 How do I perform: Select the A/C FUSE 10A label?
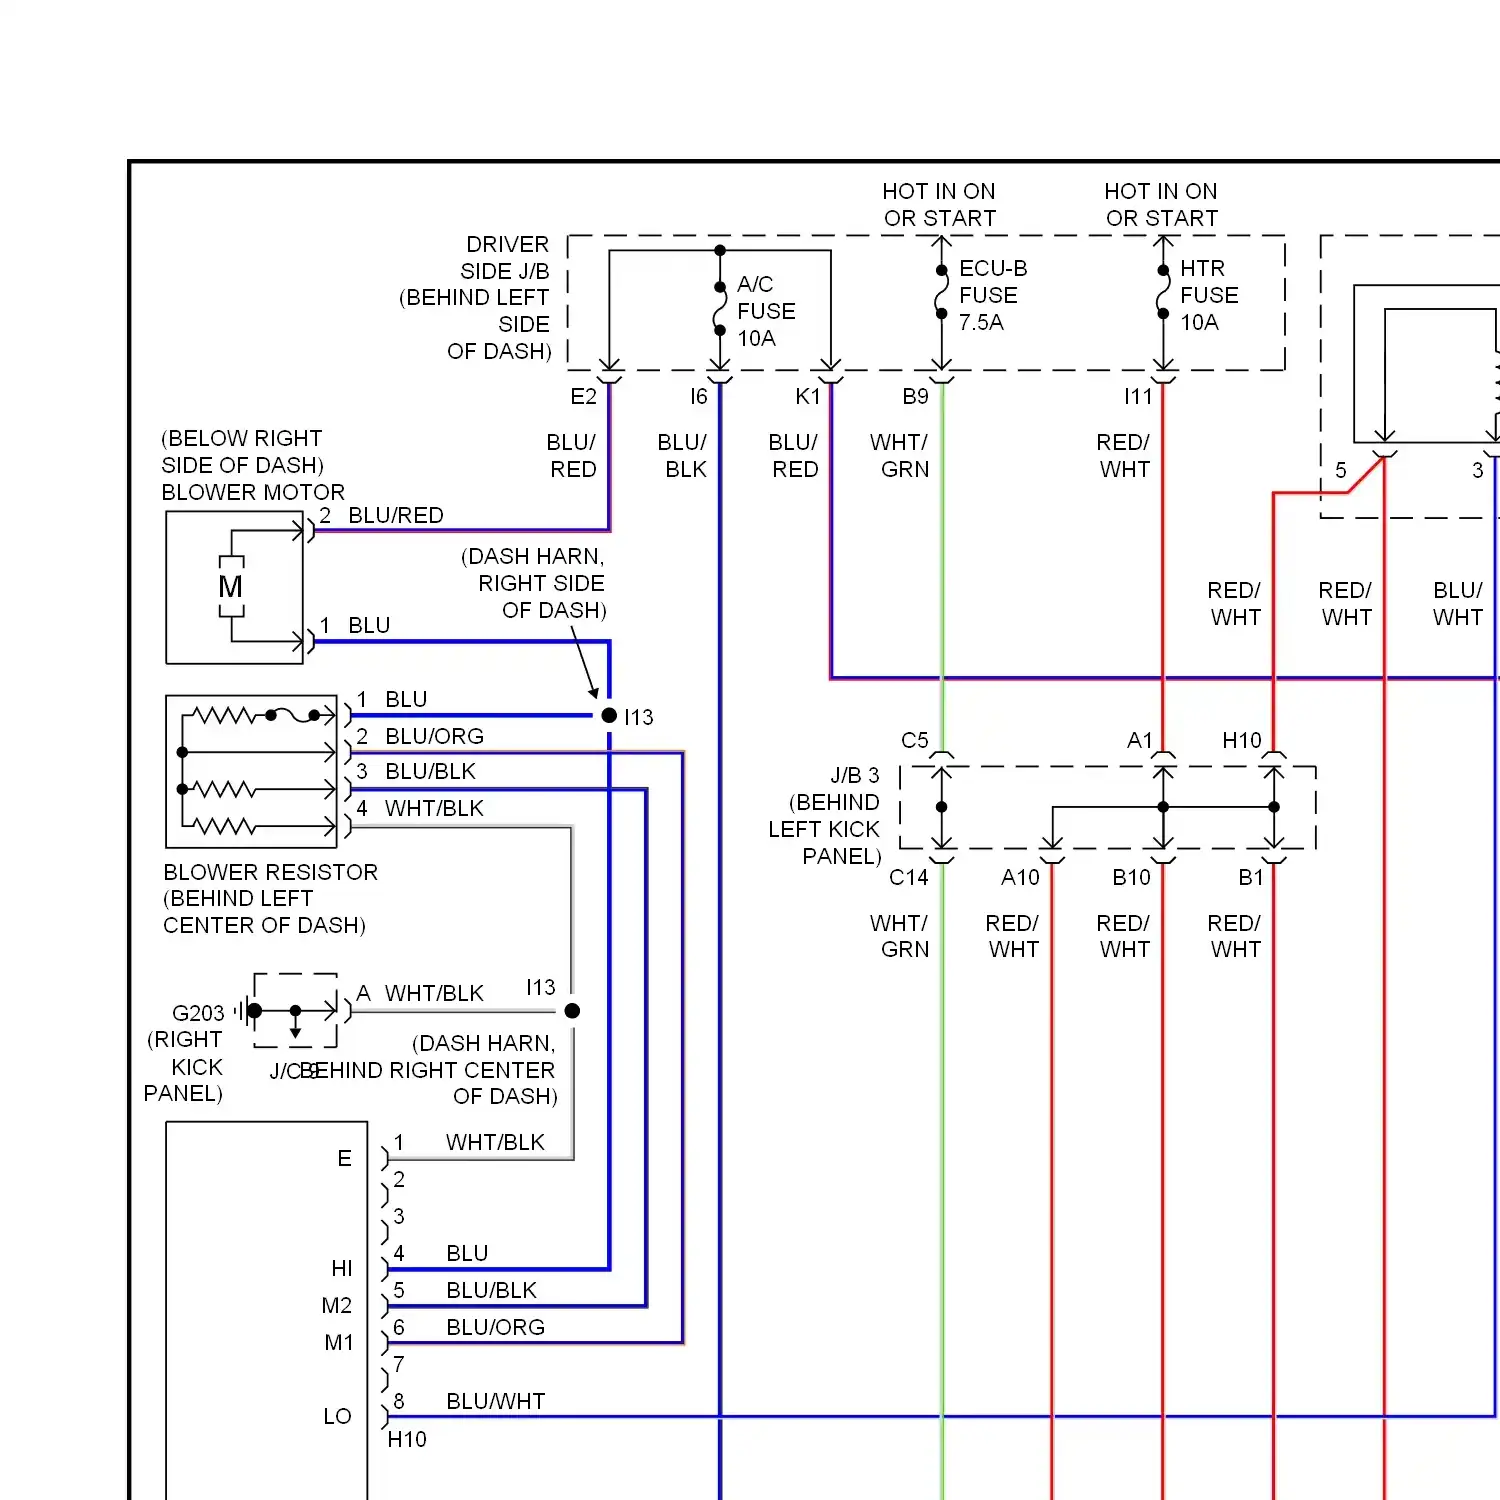pyautogui.click(x=766, y=311)
